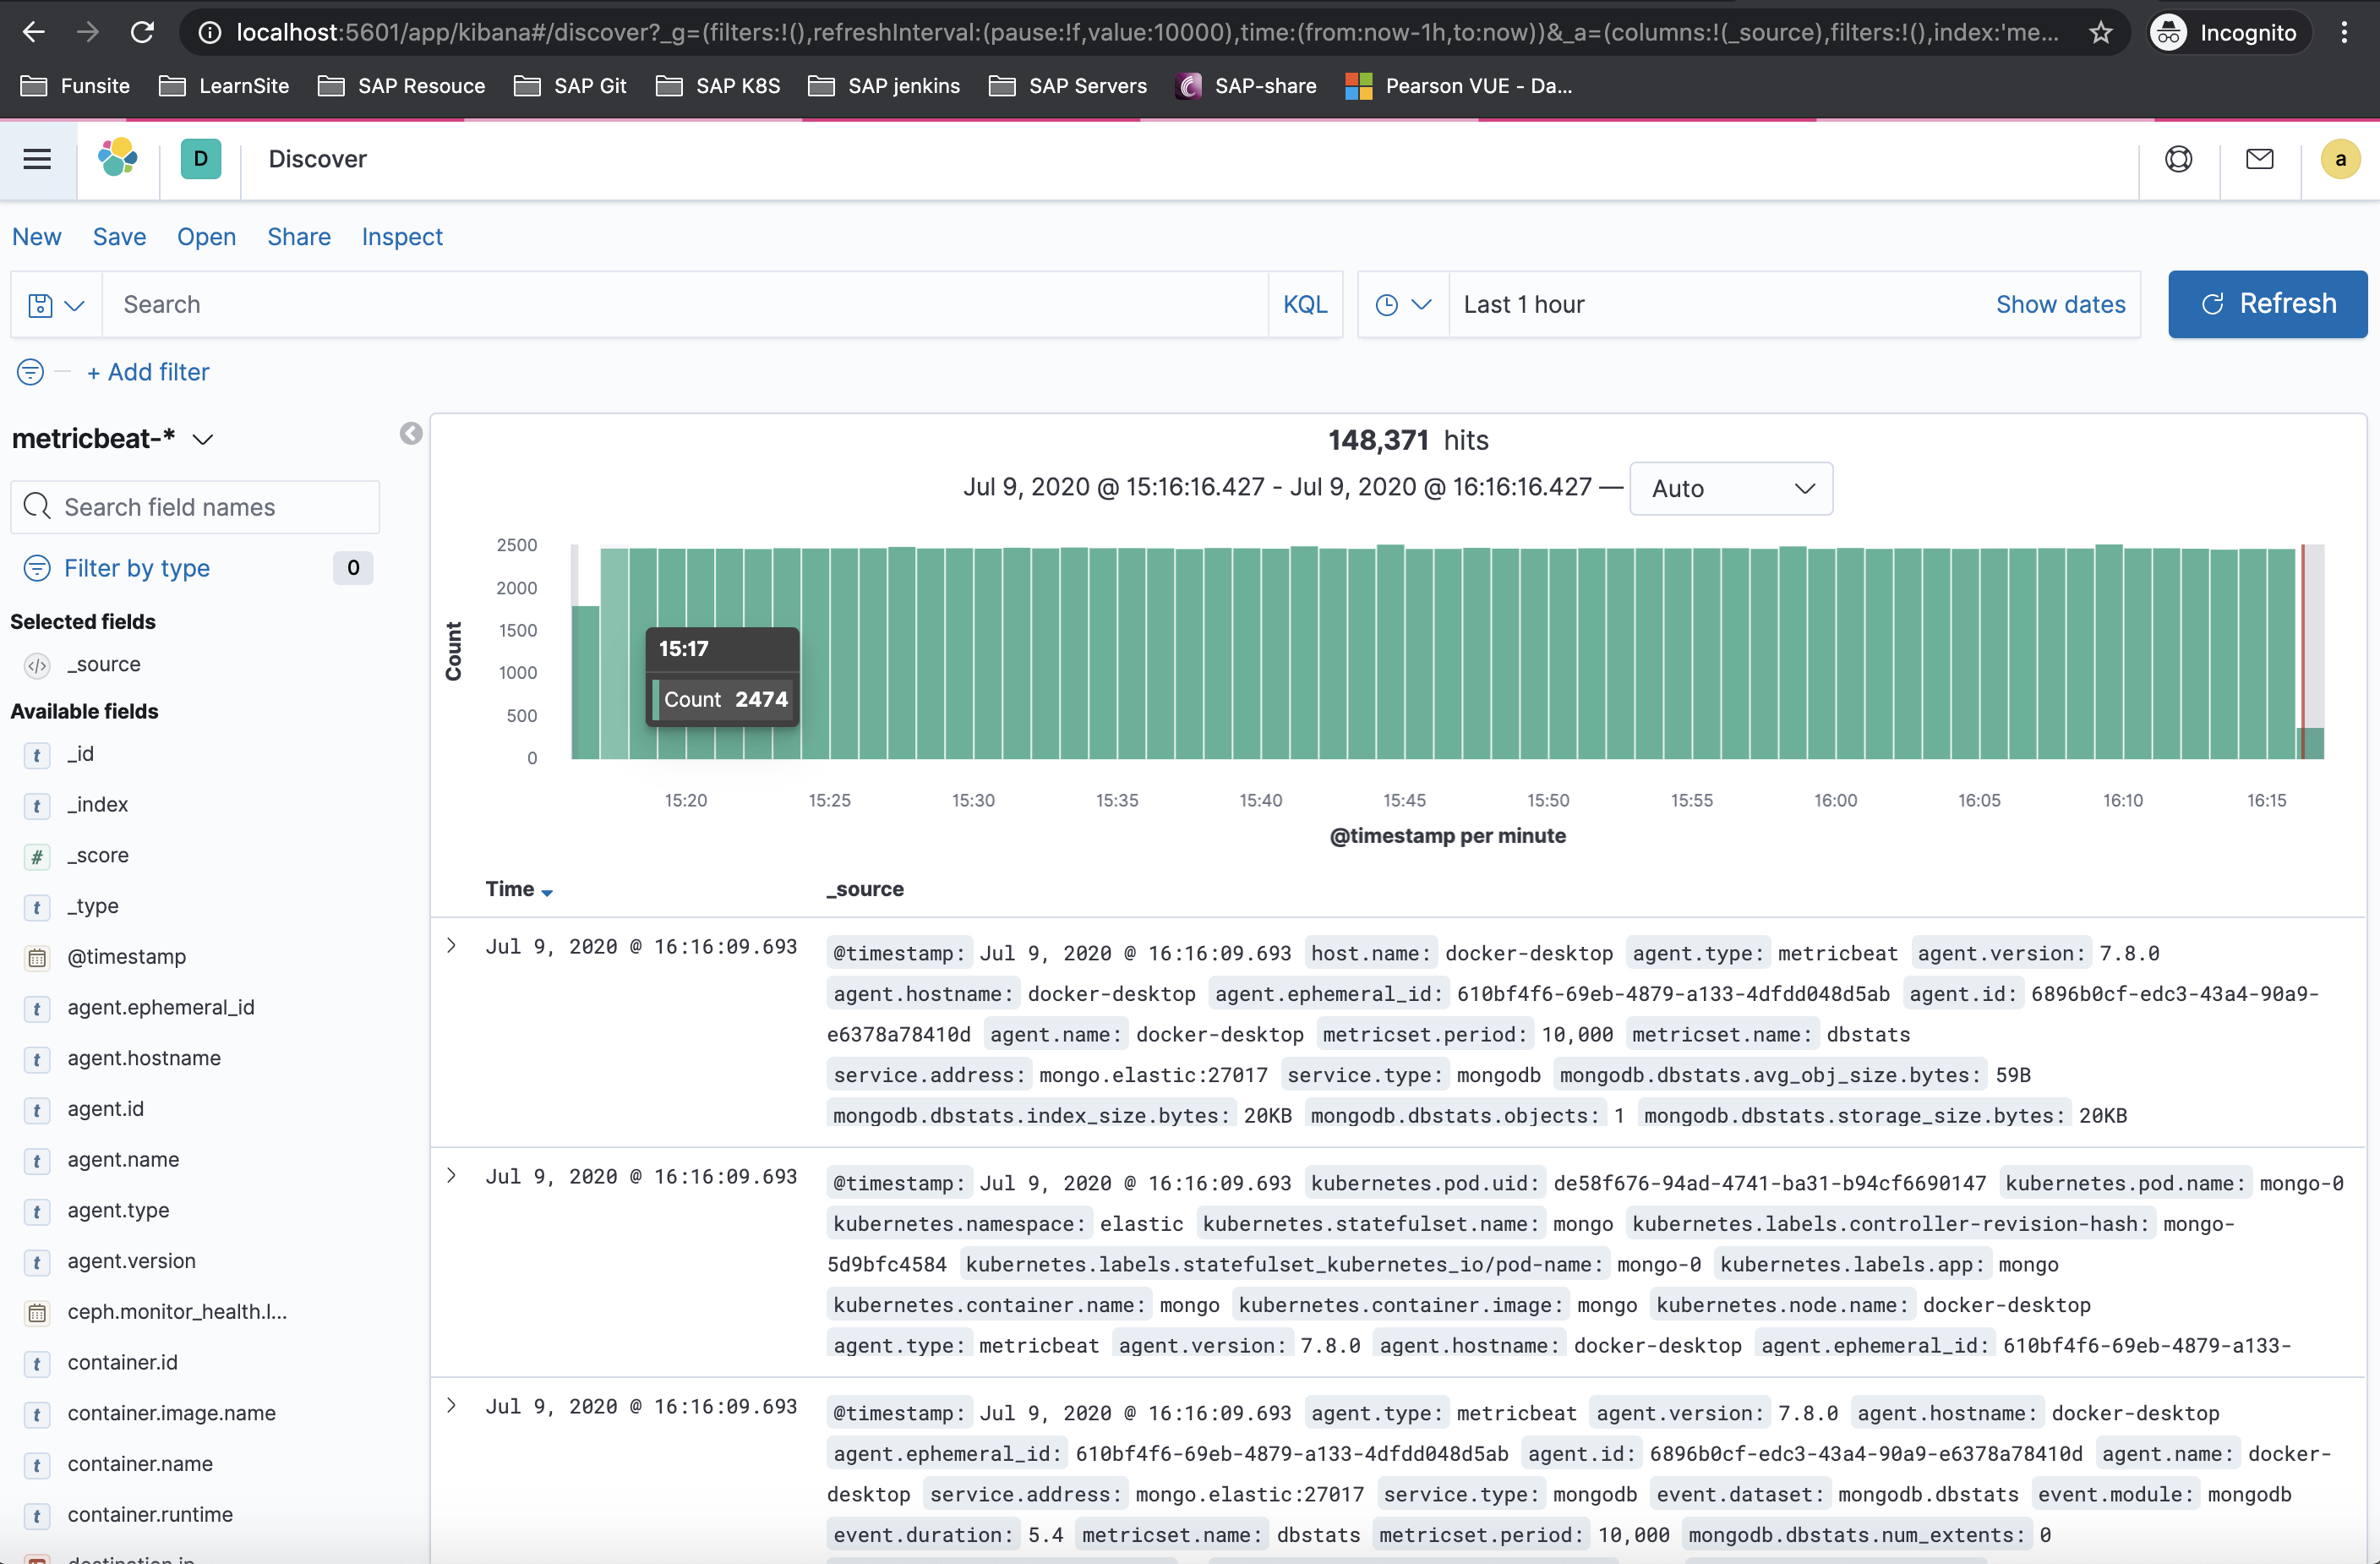Expand the second document row with kubernetes.pod.uid
This screenshot has width=2380, height=1564.
(x=452, y=1176)
